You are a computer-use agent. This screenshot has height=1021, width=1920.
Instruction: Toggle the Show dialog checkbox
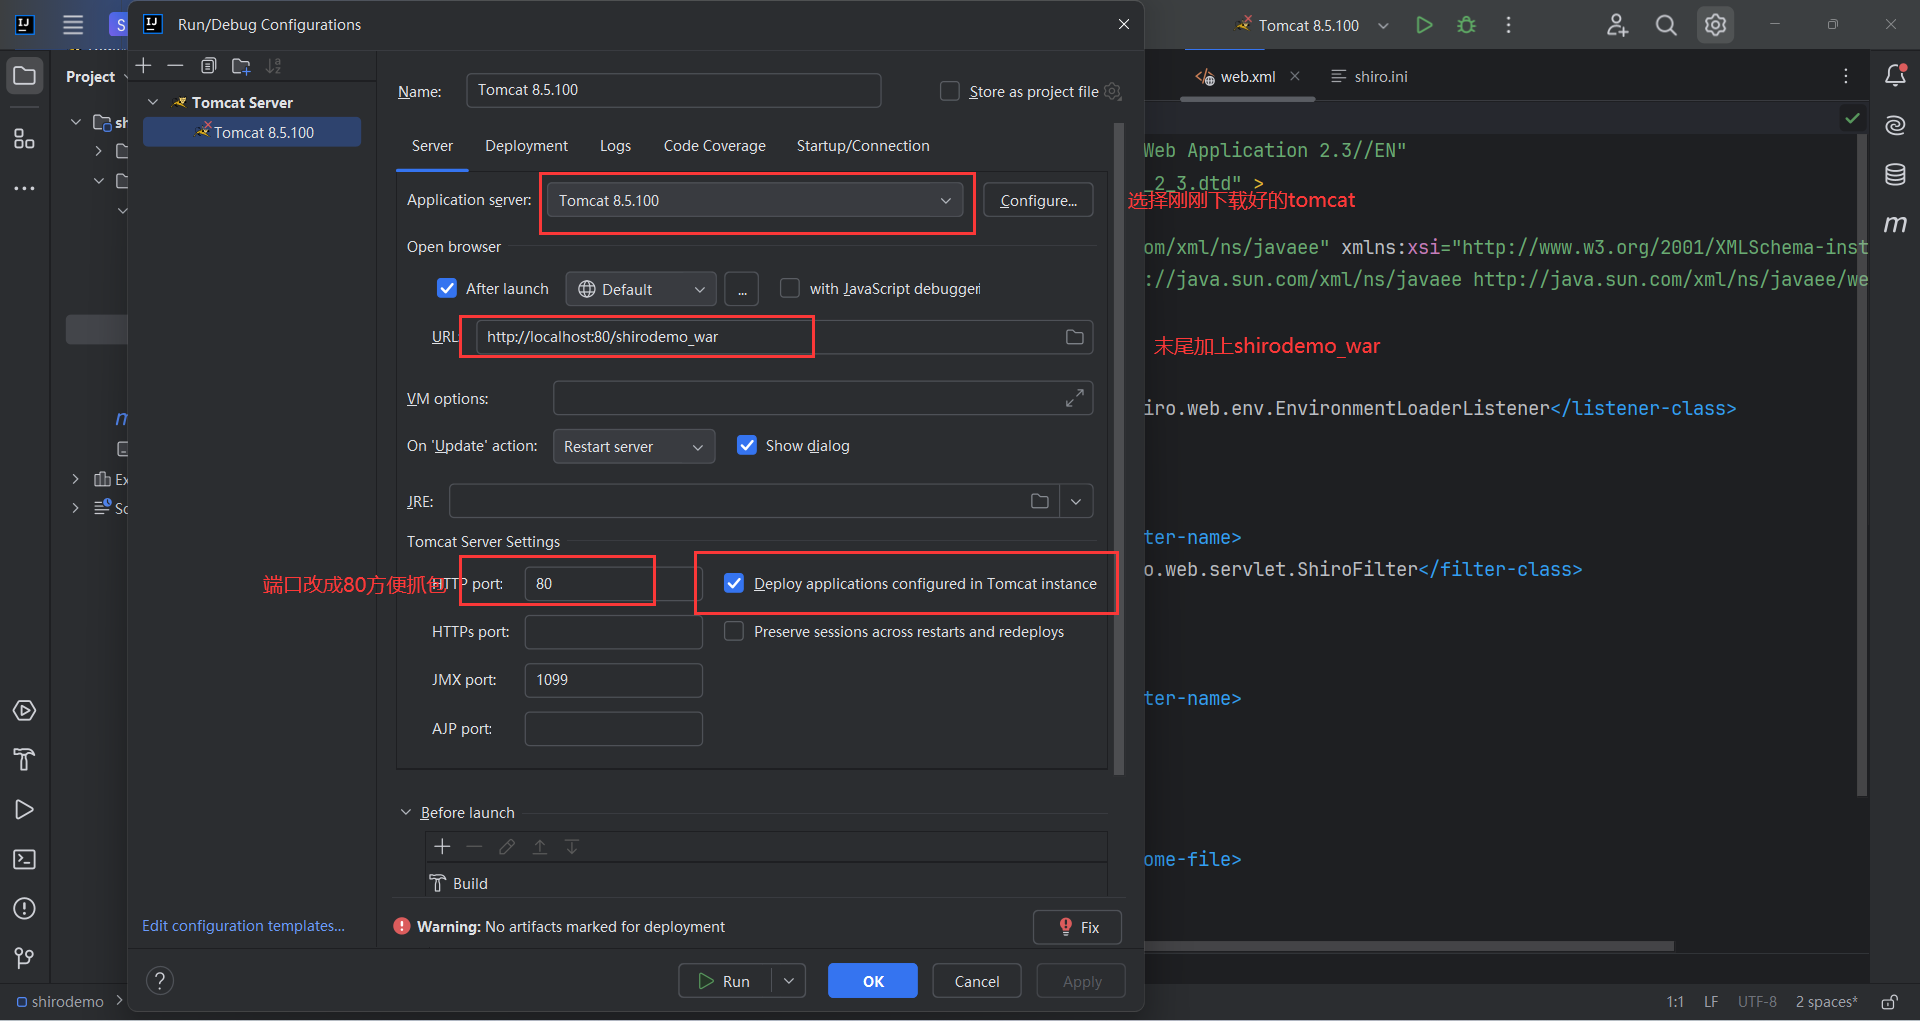(747, 445)
